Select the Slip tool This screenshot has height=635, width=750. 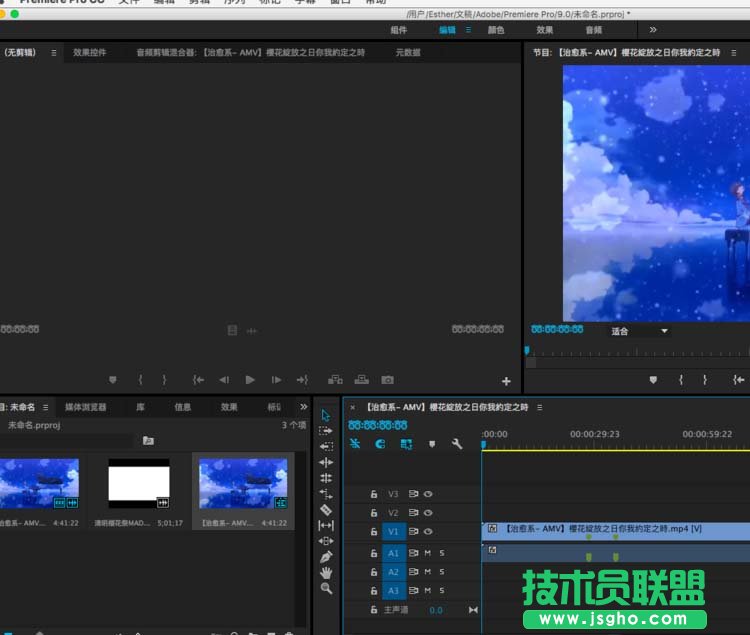click(x=326, y=526)
